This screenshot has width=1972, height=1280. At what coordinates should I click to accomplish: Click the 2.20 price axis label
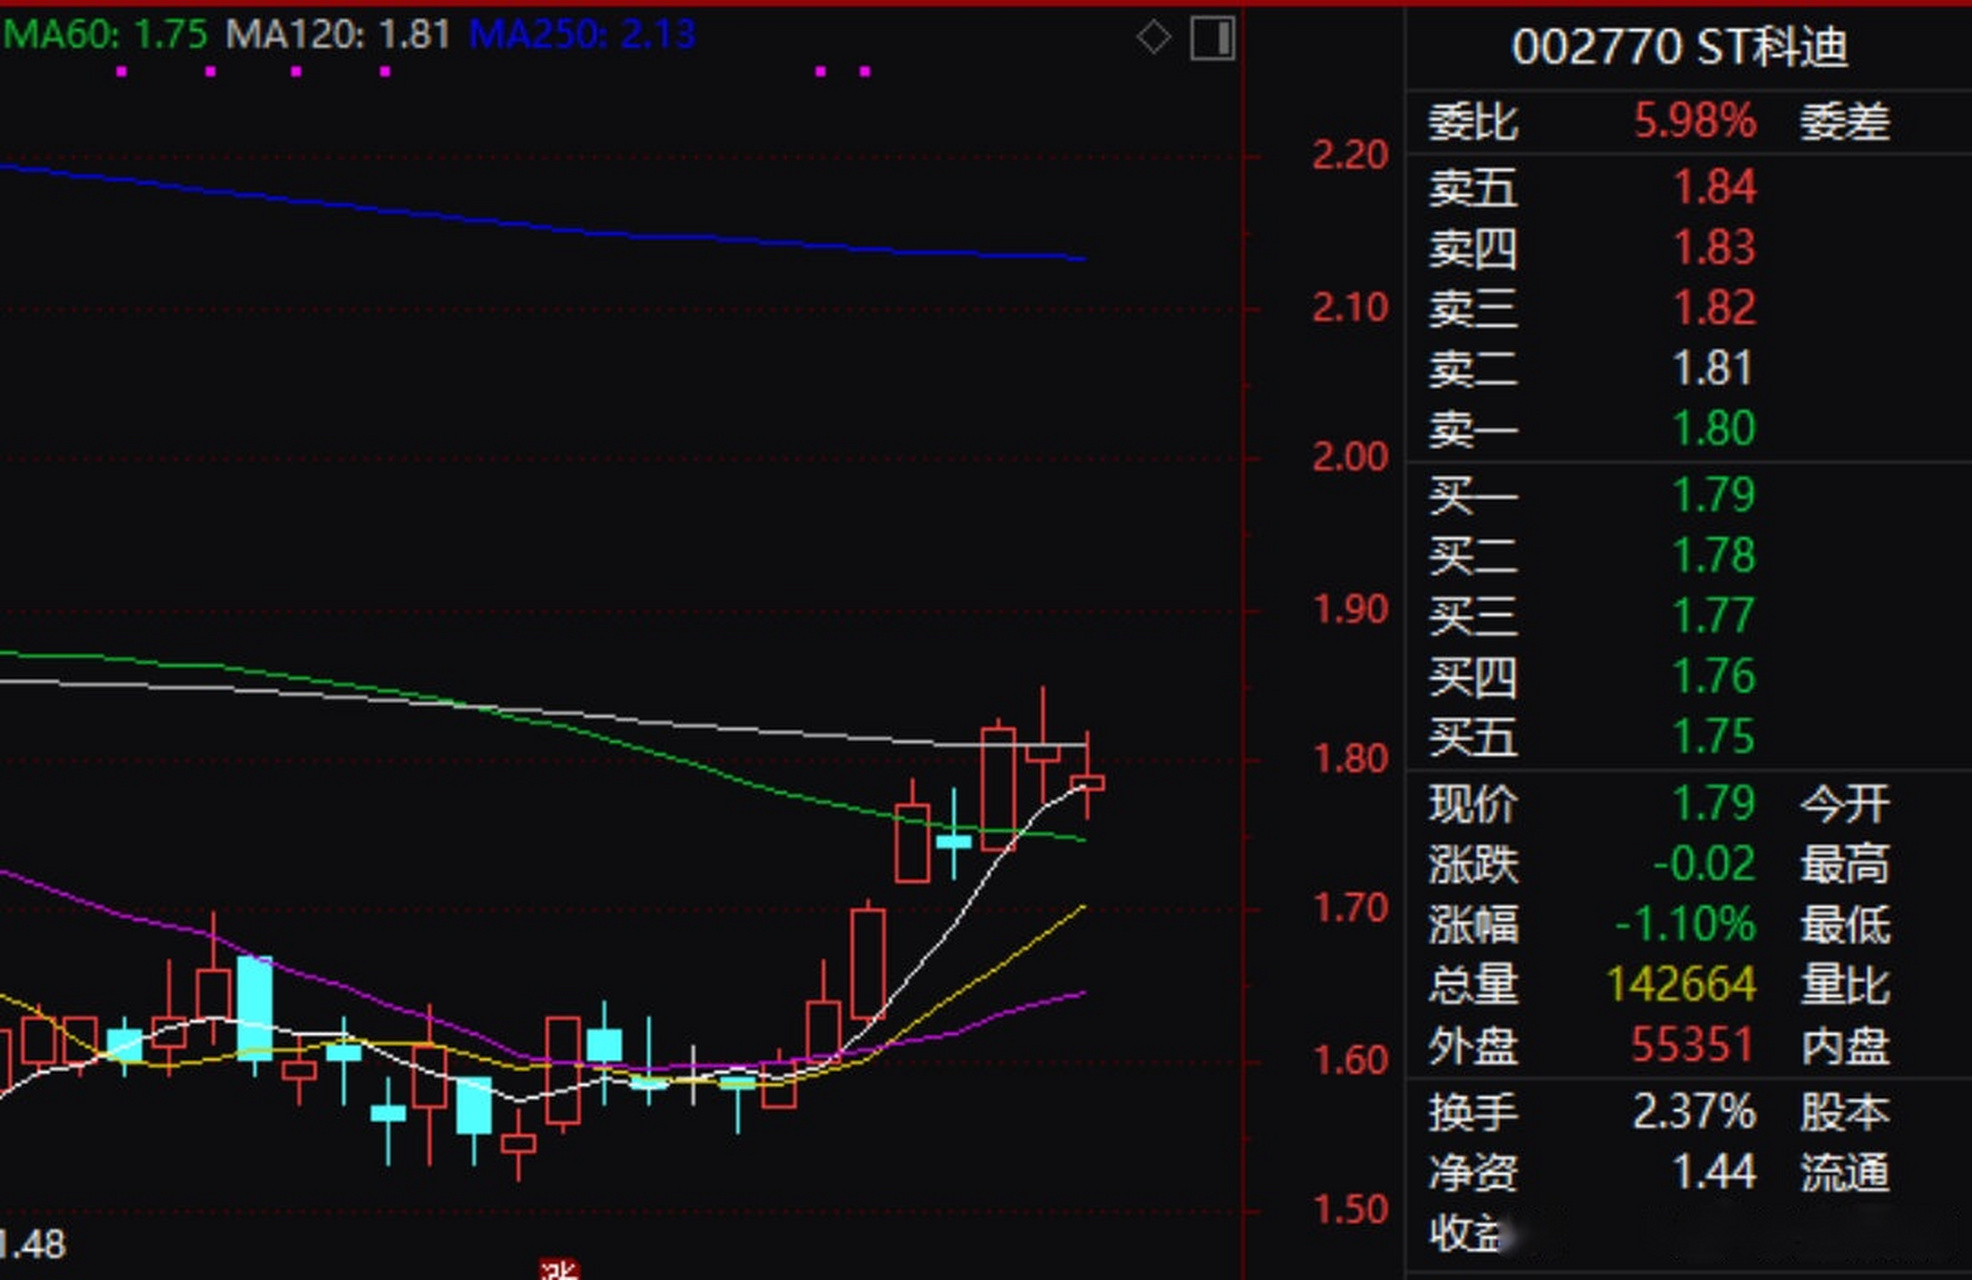pos(1350,155)
